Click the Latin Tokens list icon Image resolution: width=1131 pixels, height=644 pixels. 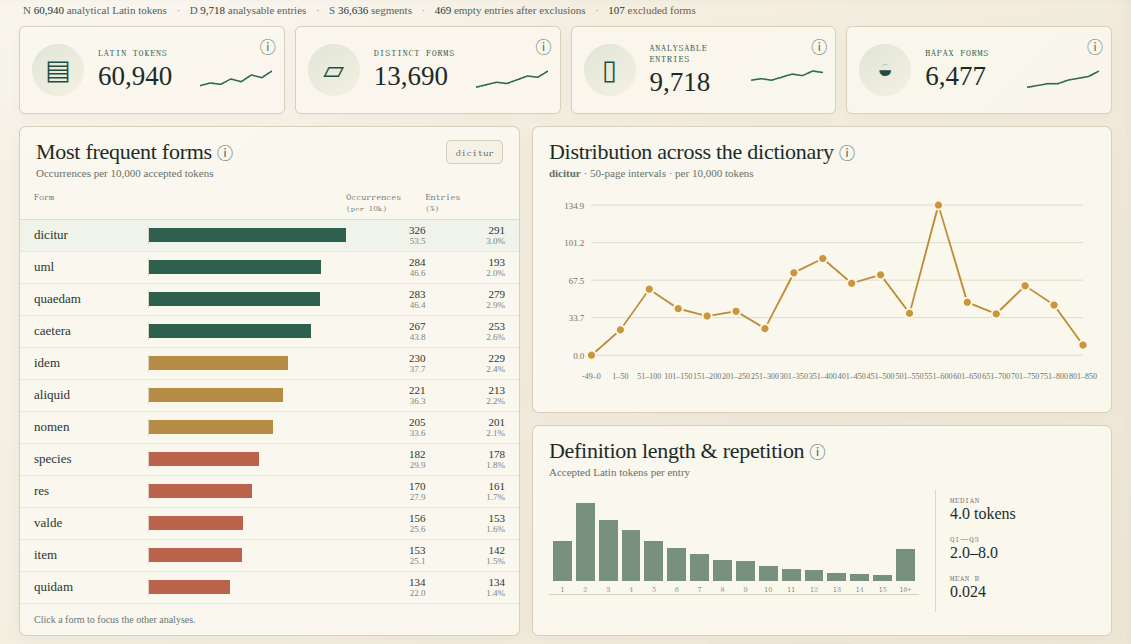coord(58,71)
